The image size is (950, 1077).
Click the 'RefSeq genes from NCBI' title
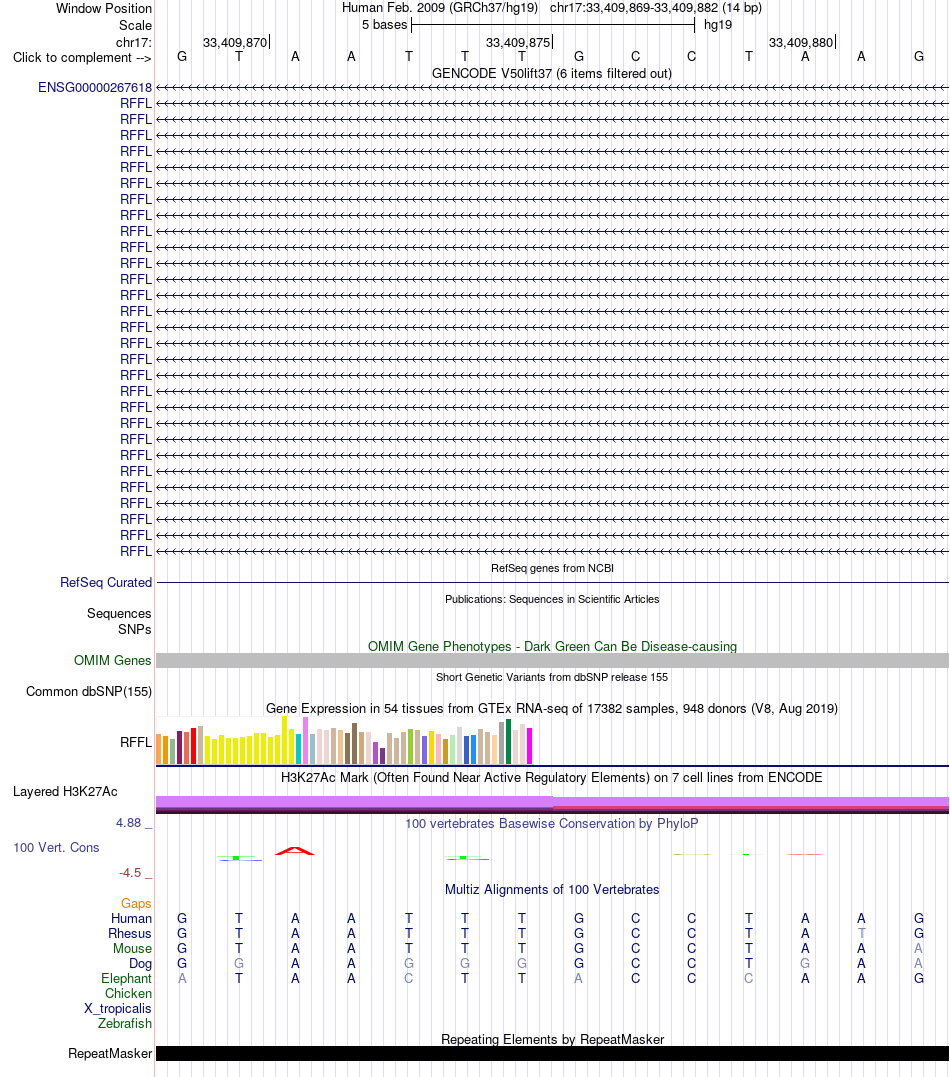tap(552, 568)
